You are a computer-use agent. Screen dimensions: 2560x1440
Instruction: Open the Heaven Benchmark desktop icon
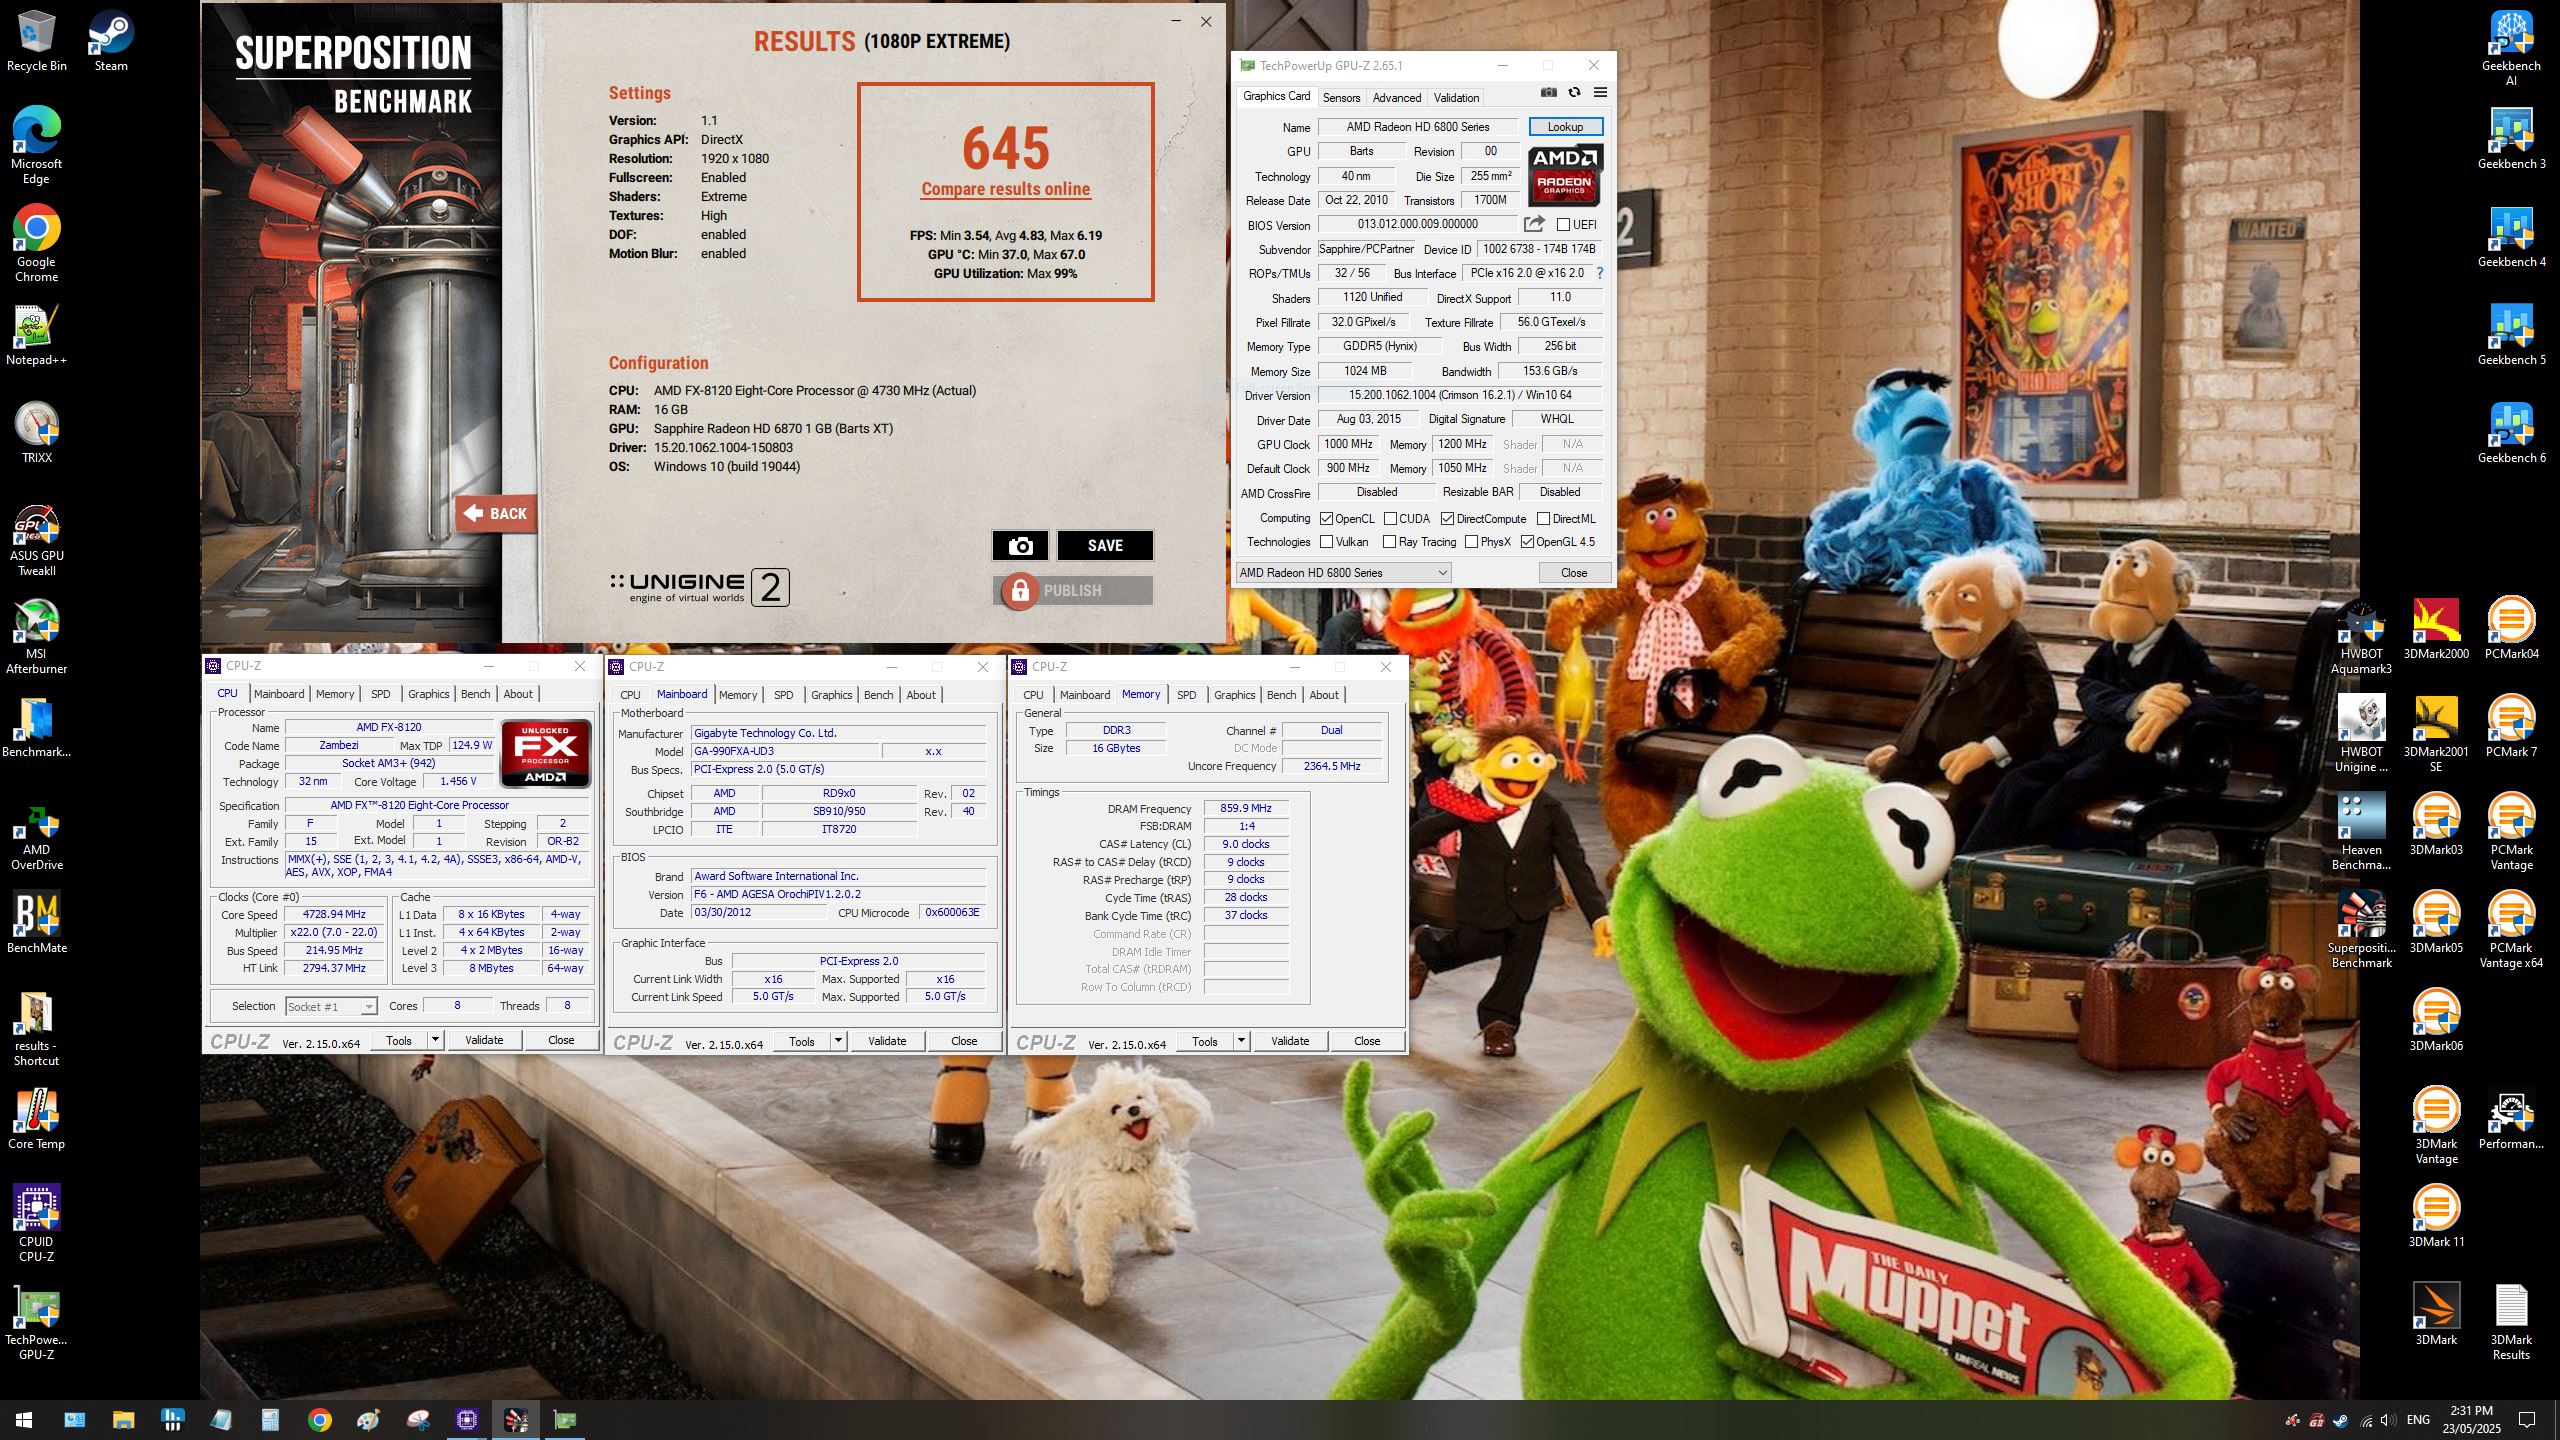click(x=2361, y=832)
